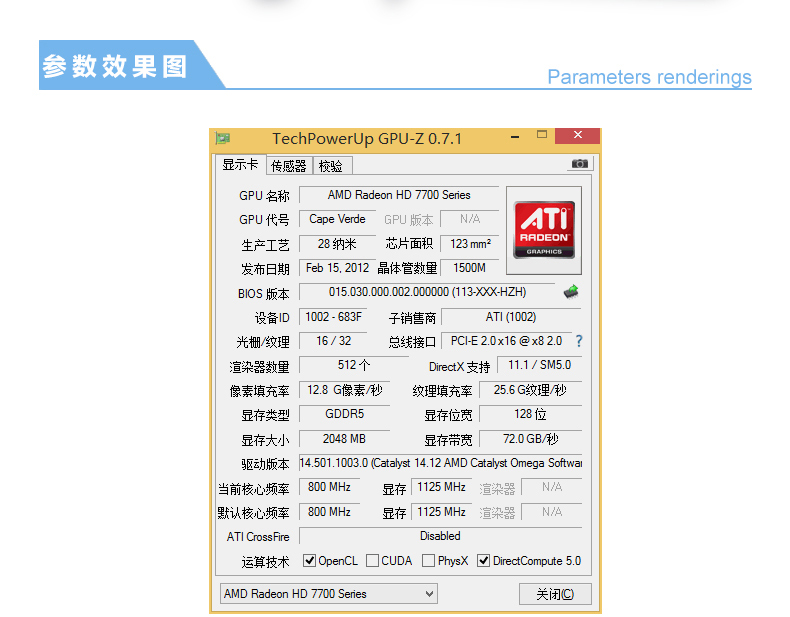The height and width of the screenshot is (617, 790).
Task: Click the ATI CrossFire Disabled field
Action: pyautogui.click(x=440, y=536)
